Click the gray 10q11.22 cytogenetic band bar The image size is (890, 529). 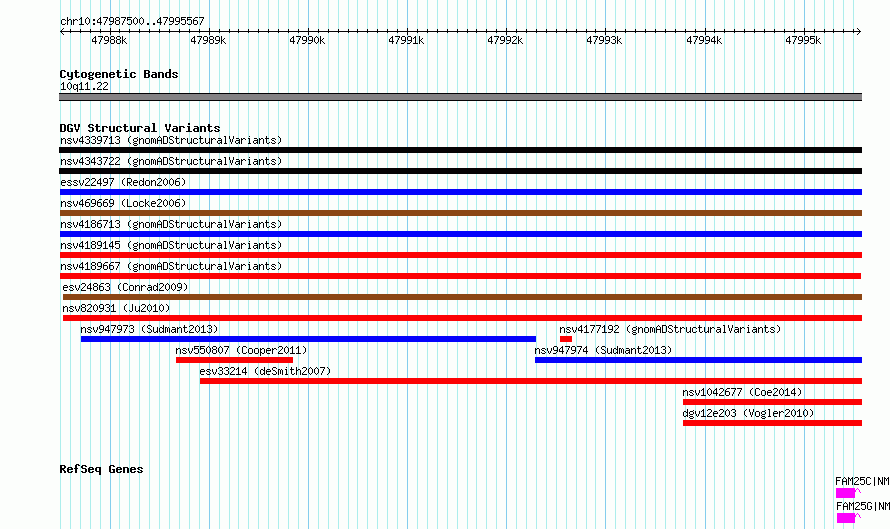pyautogui.click(x=460, y=97)
